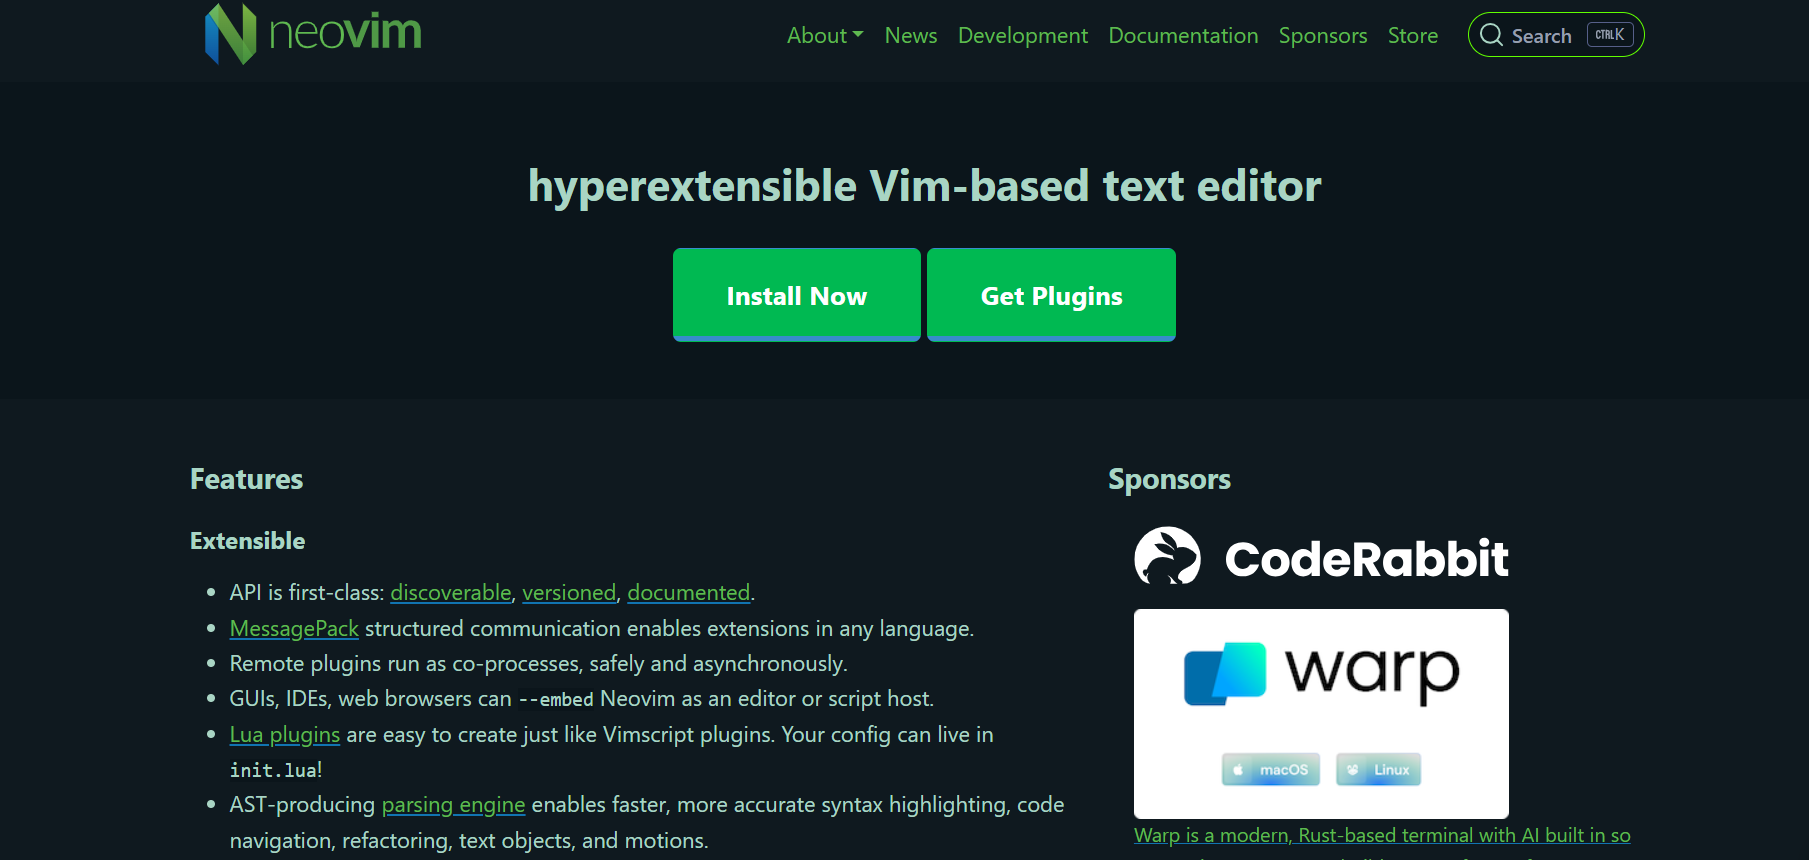Click the "Sponsors" section heading
Image resolution: width=1809 pixels, height=860 pixels.
click(1170, 479)
